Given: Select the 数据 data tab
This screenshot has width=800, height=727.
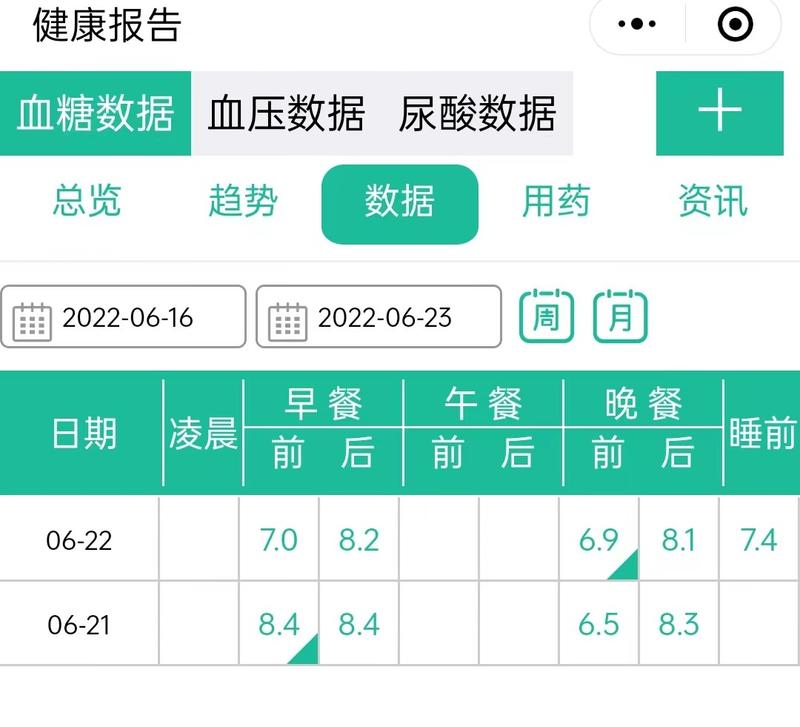Looking at the screenshot, I should click(399, 204).
